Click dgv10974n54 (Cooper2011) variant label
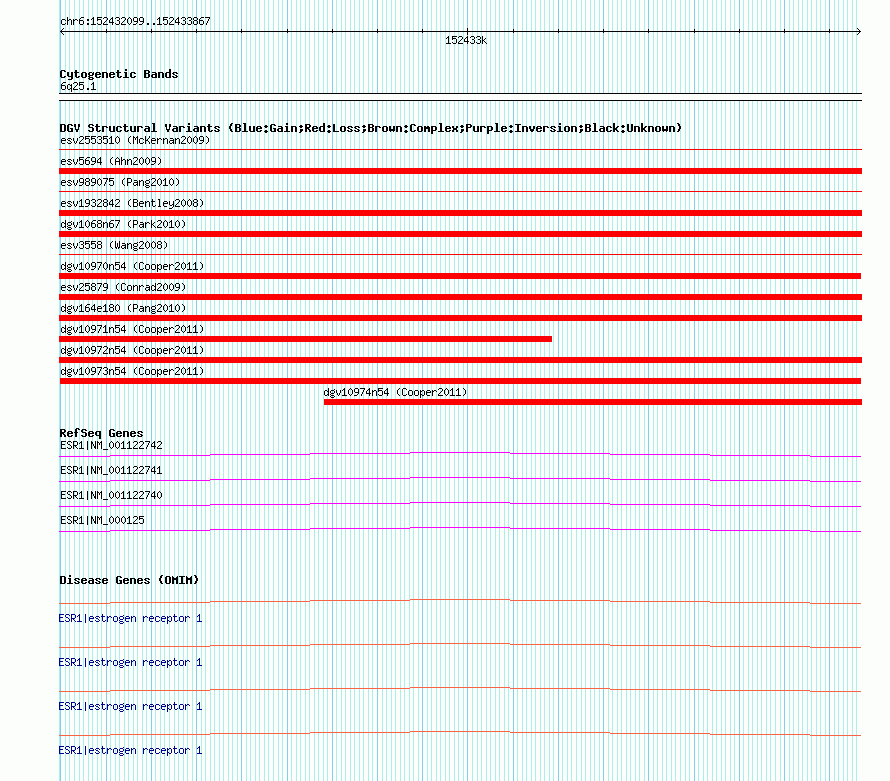Image resolution: width=890 pixels, height=781 pixels. (396, 392)
